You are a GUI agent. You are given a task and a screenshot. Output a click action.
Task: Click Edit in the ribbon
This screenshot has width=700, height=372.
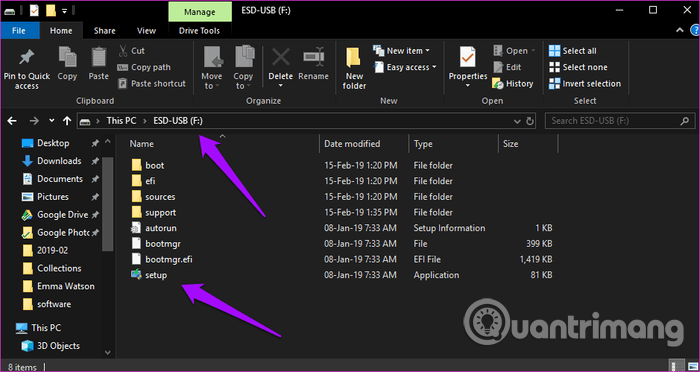(507, 67)
